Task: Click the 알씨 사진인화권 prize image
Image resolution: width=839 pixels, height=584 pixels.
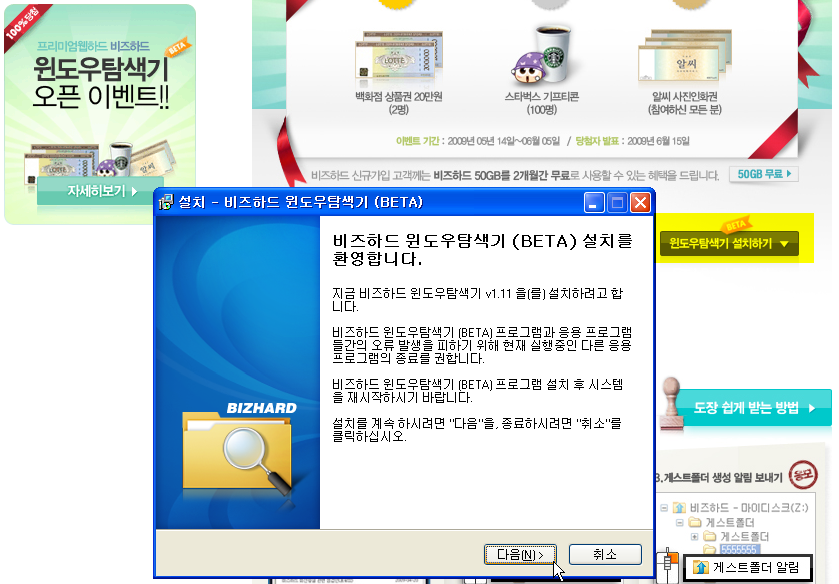Action: [685, 56]
